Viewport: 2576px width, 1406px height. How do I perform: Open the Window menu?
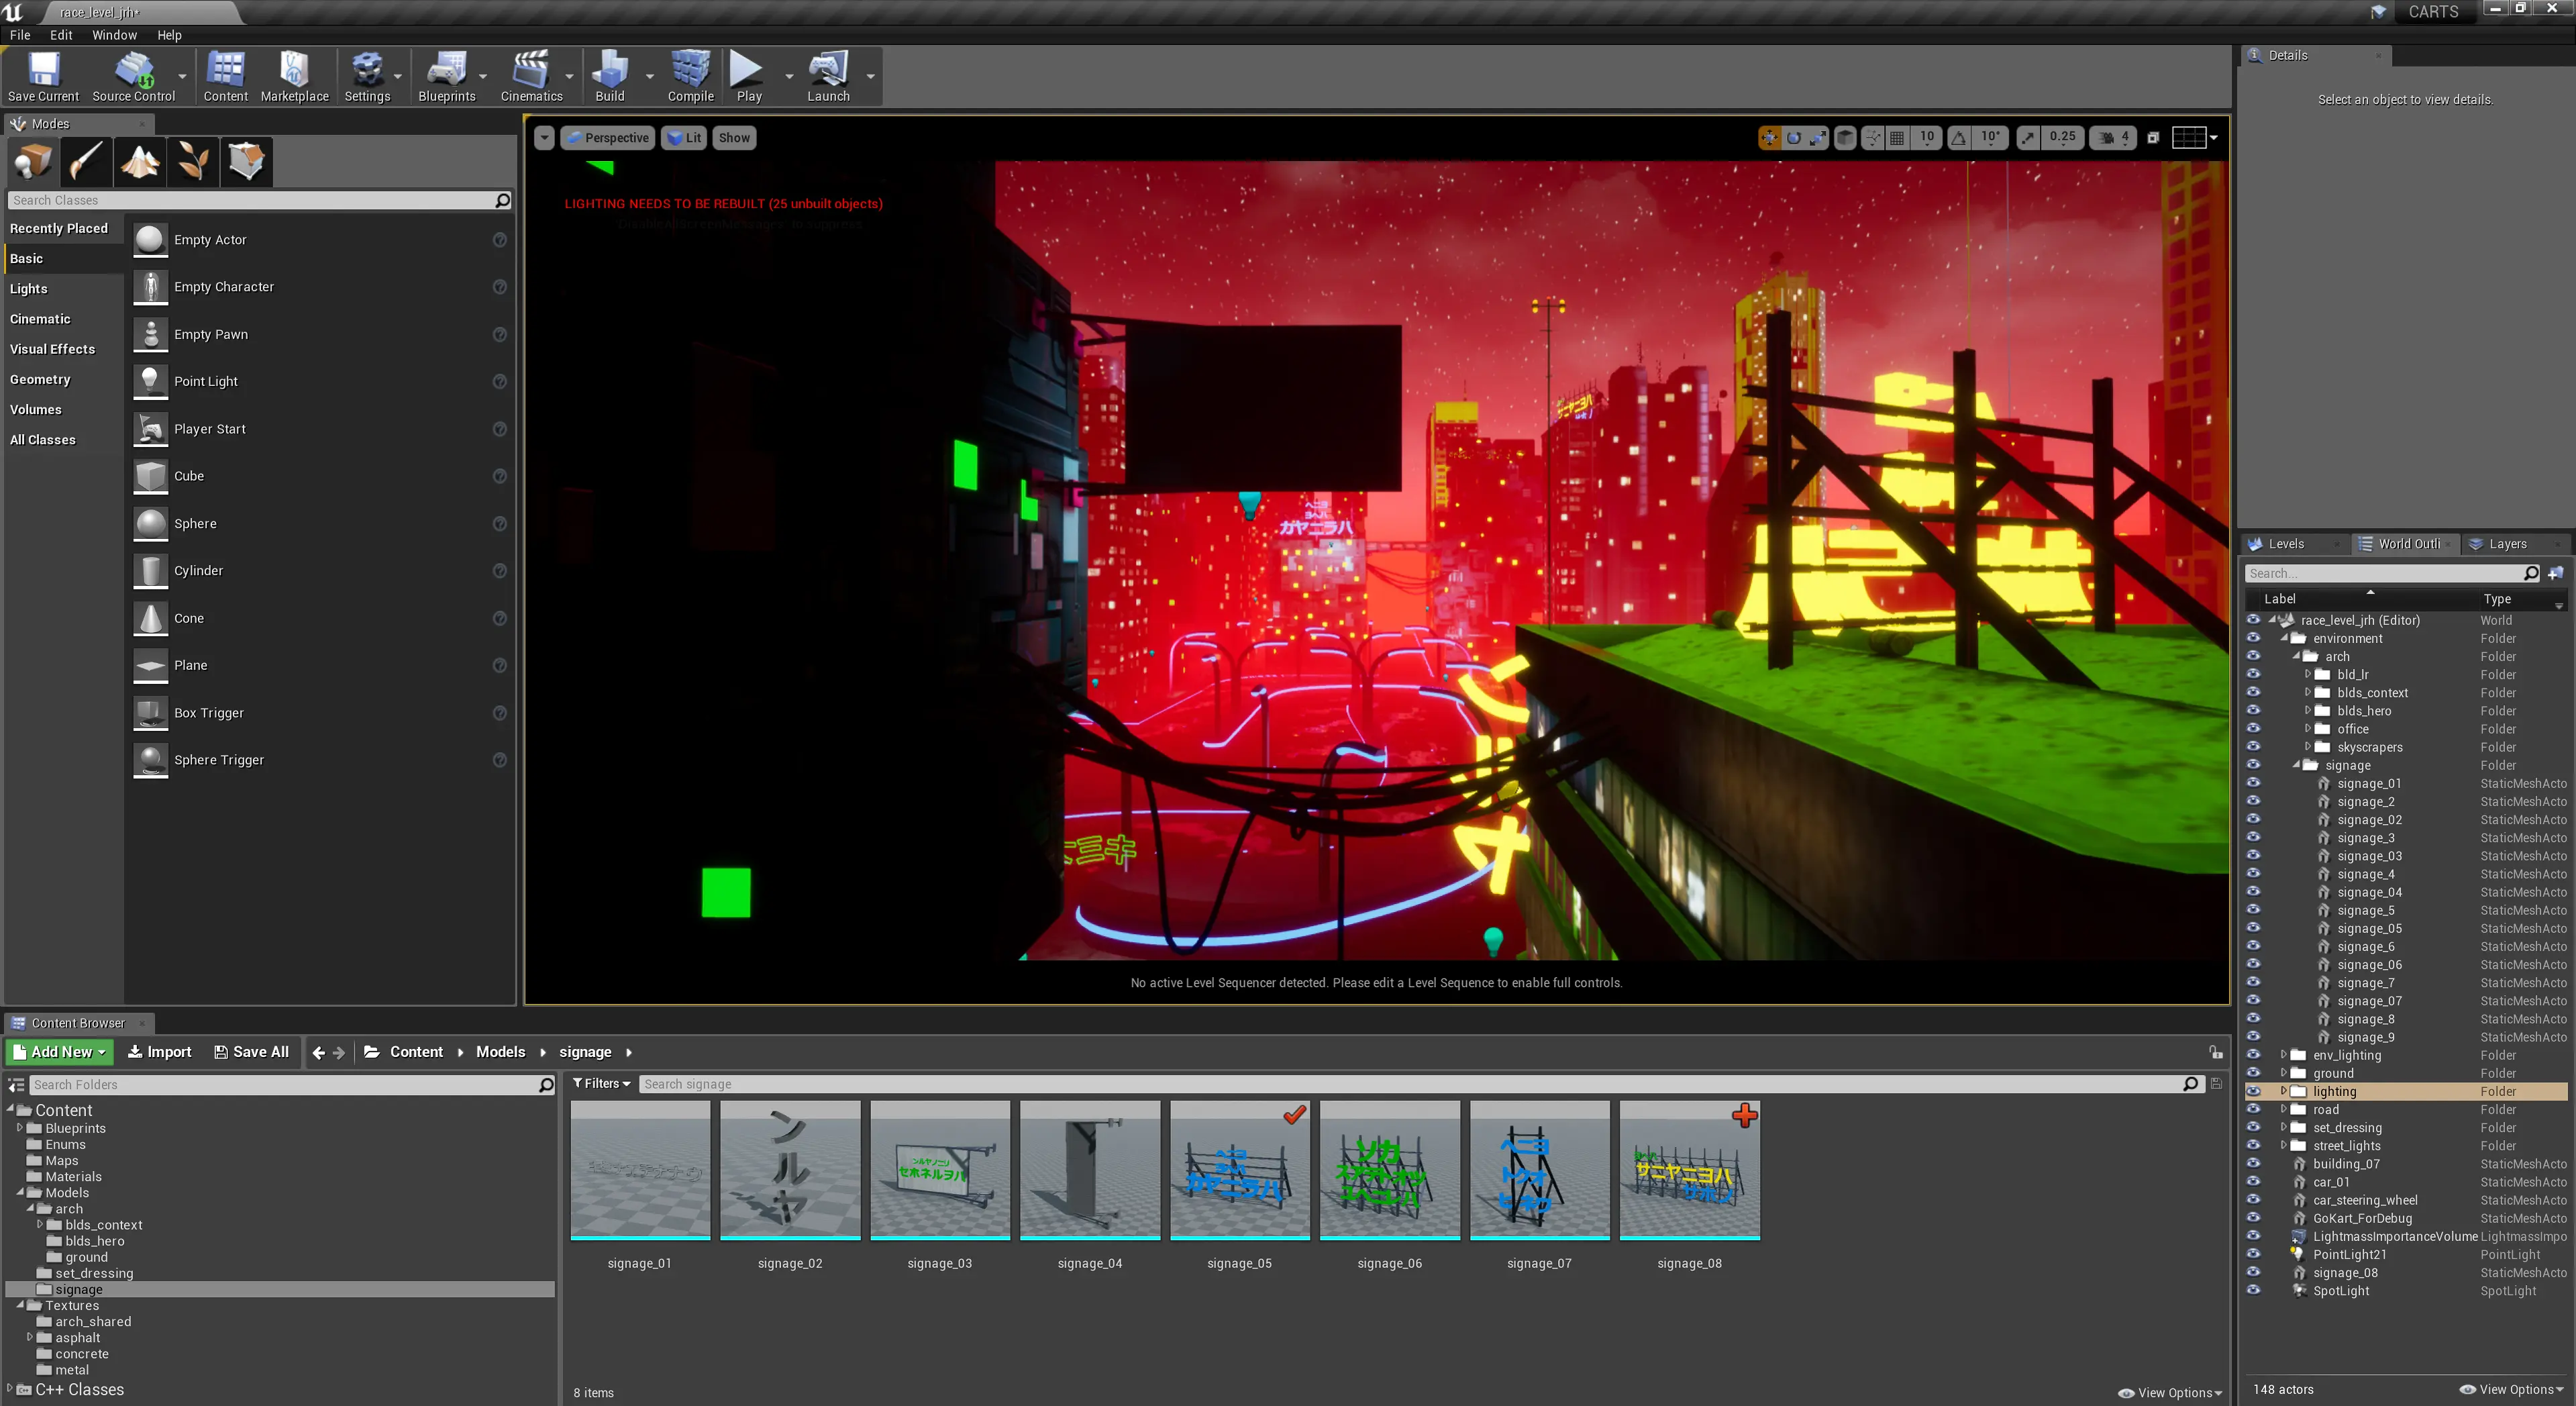(x=114, y=35)
